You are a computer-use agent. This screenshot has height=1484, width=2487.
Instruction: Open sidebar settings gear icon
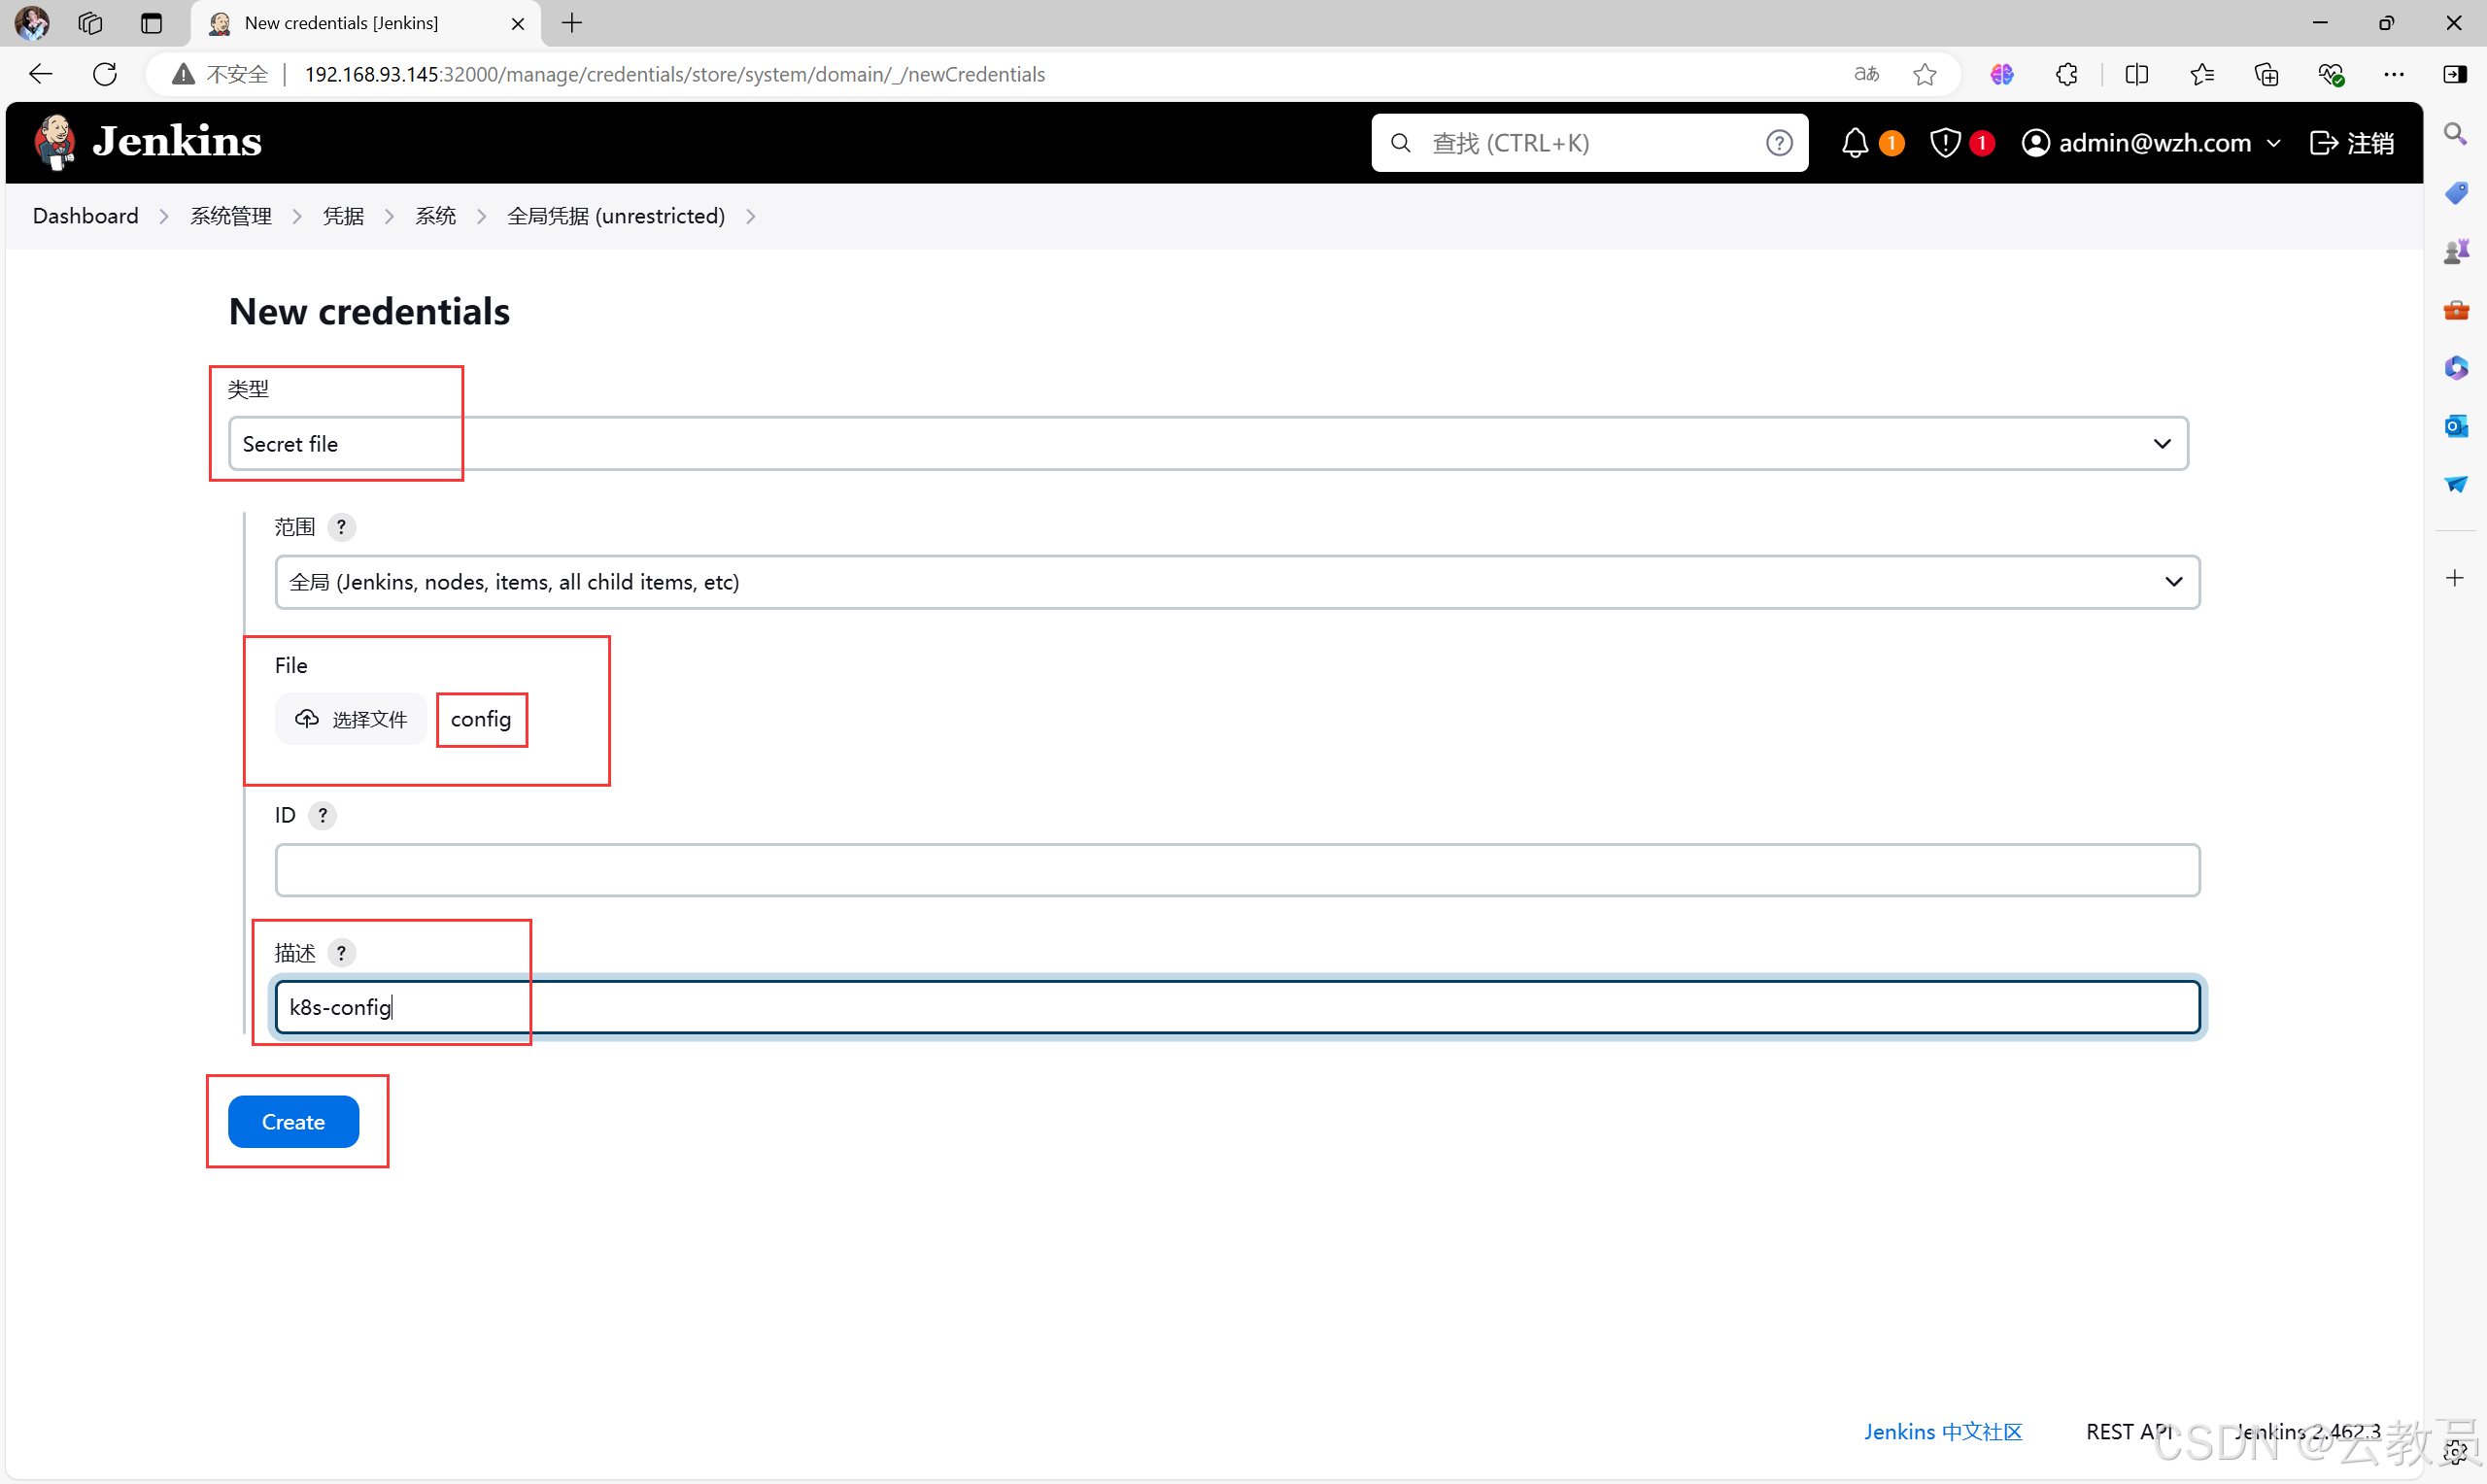(2456, 1451)
